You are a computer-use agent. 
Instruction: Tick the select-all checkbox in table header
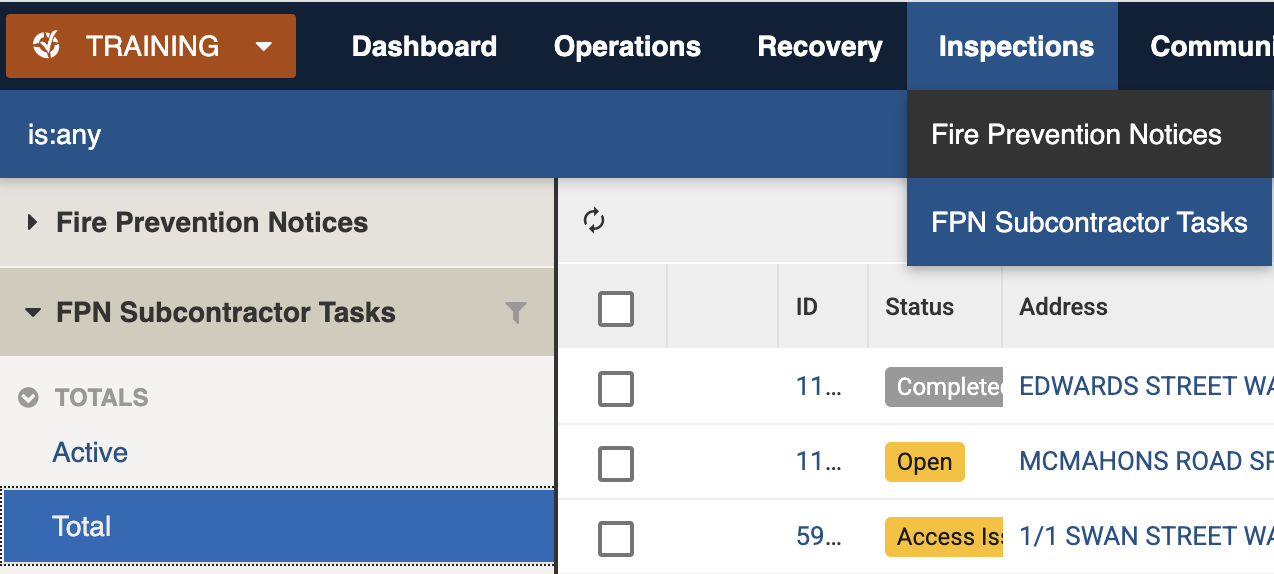(616, 308)
